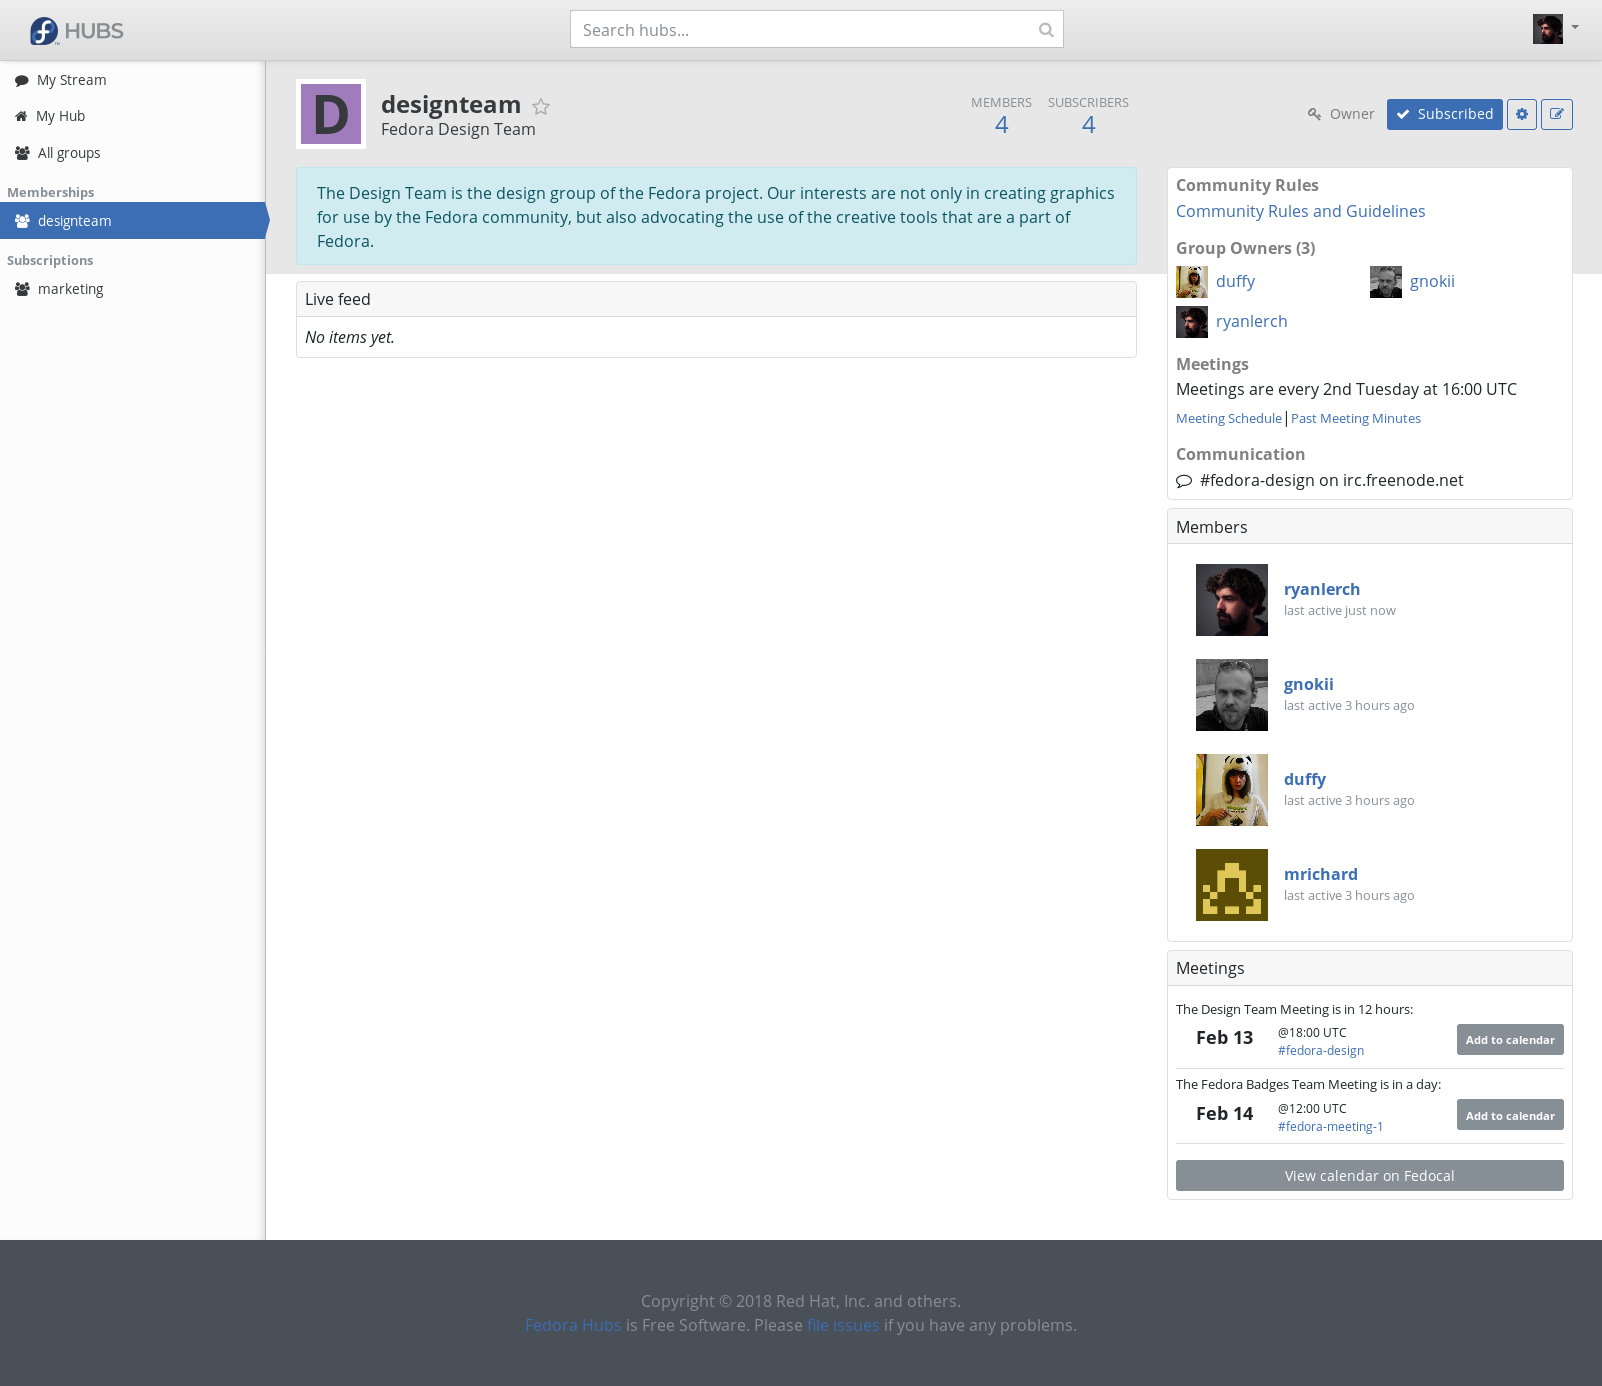The height and width of the screenshot is (1386, 1602).
Task: Open Fedora Hubs footer link
Action: 573,1325
